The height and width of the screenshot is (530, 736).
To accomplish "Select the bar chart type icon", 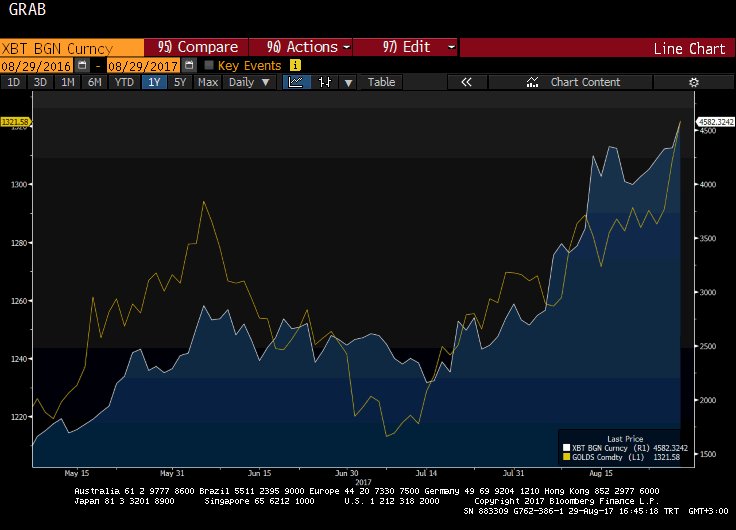I will point(325,82).
